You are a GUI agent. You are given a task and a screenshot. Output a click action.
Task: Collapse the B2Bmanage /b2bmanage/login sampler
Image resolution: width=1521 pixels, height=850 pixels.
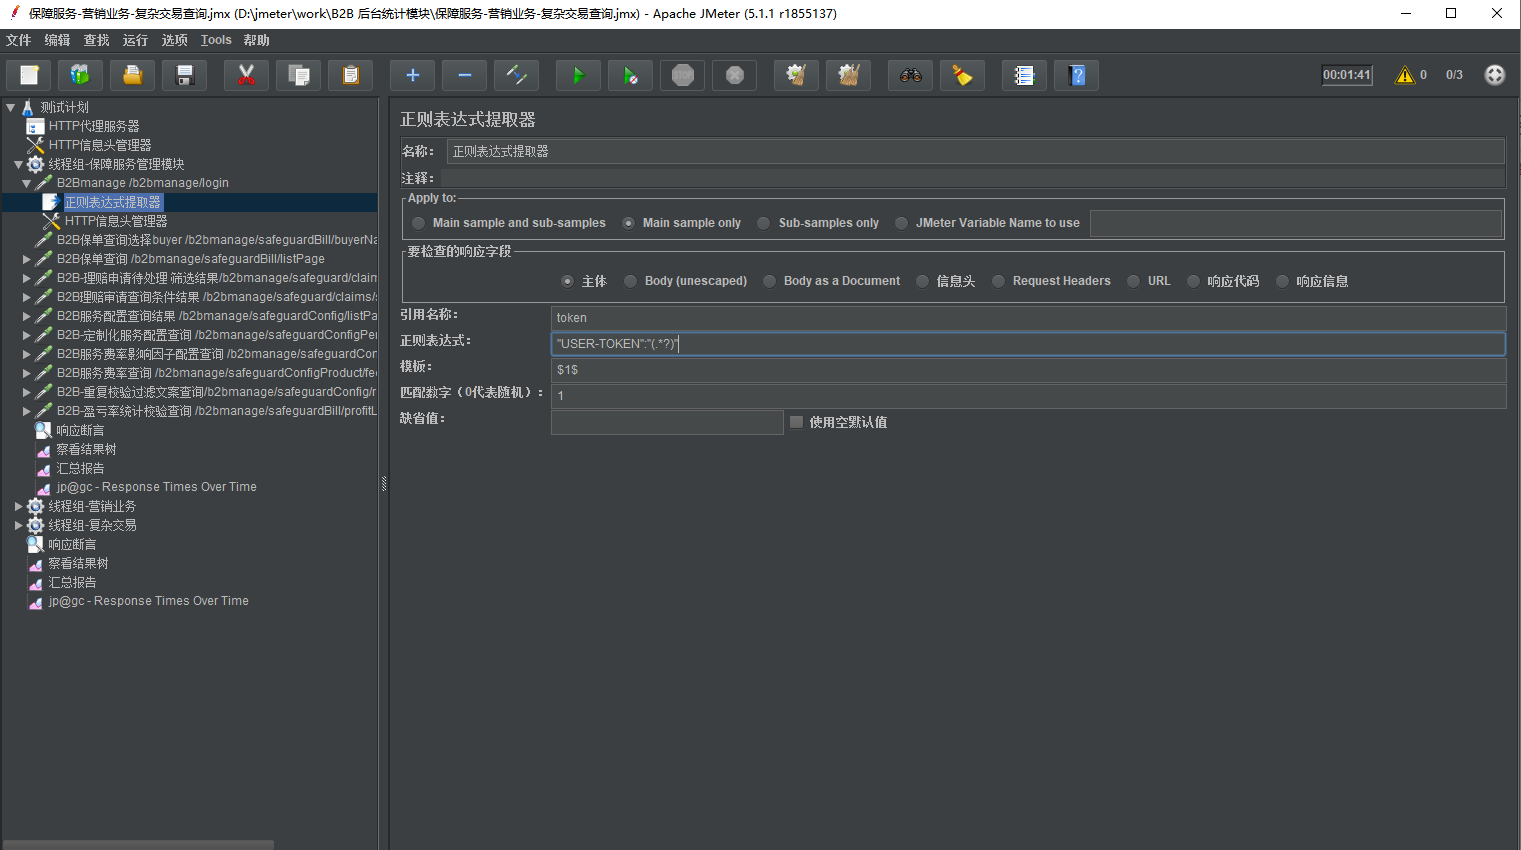point(26,183)
